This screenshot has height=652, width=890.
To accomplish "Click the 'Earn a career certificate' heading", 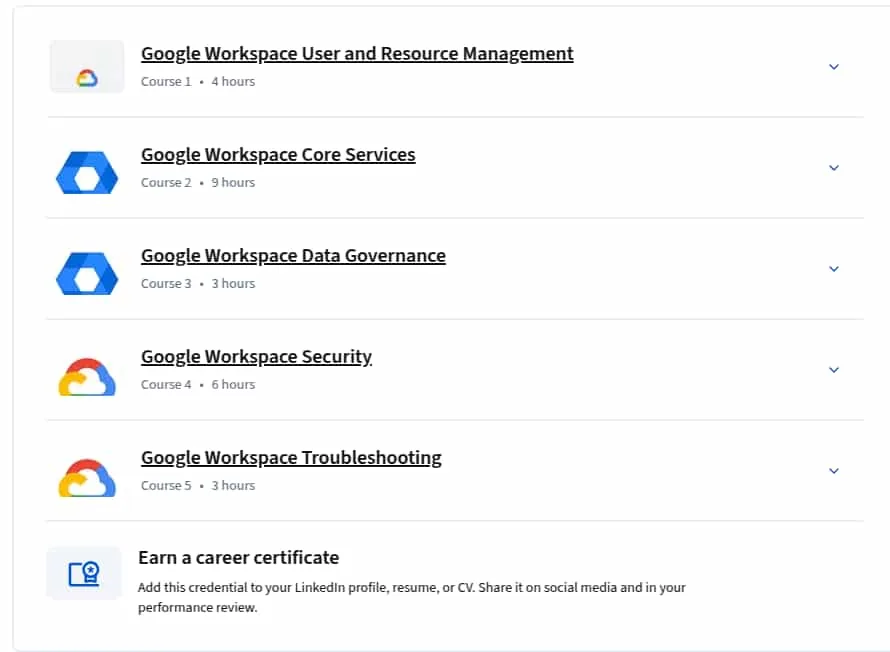I will (238, 558).
